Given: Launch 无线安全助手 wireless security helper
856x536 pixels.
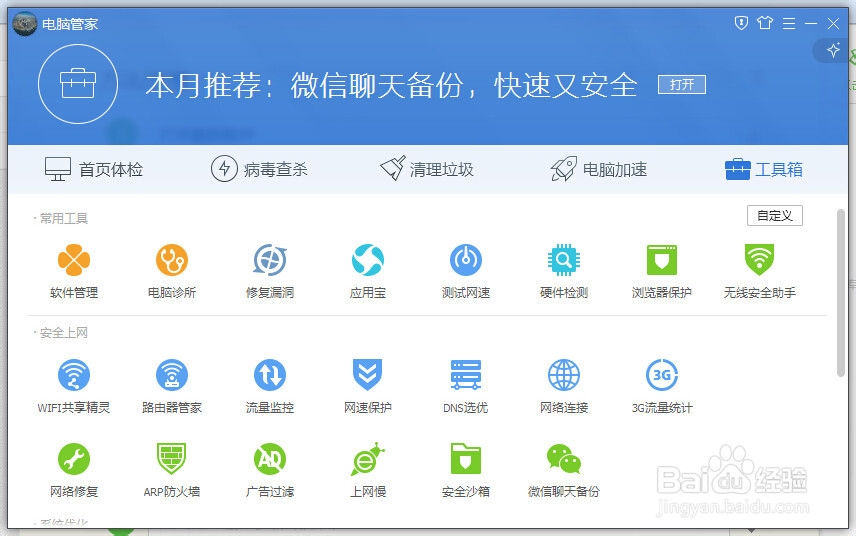Looking at the screenshot, I should click(x=759, y=271).
